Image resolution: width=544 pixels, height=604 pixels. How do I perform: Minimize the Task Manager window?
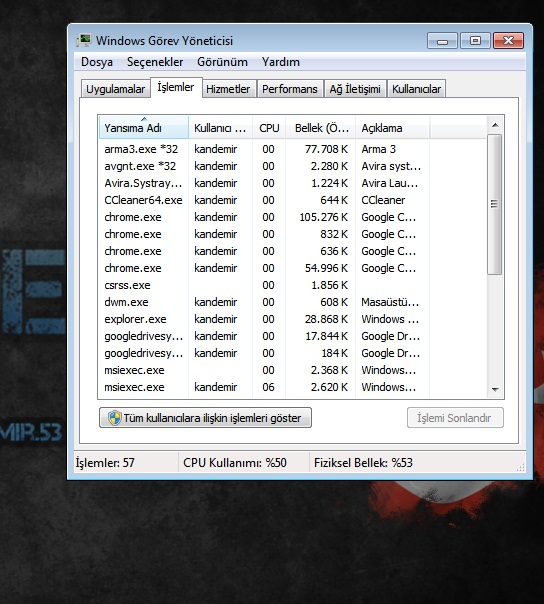click(442, 41)
